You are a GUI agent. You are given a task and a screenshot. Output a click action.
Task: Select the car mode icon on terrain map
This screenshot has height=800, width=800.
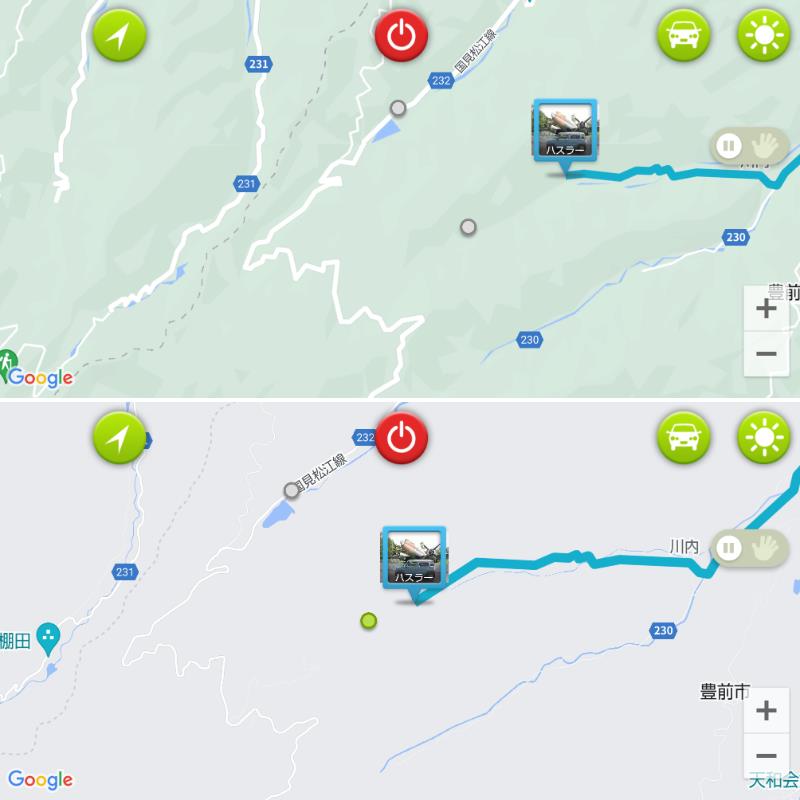click(683, 35)
